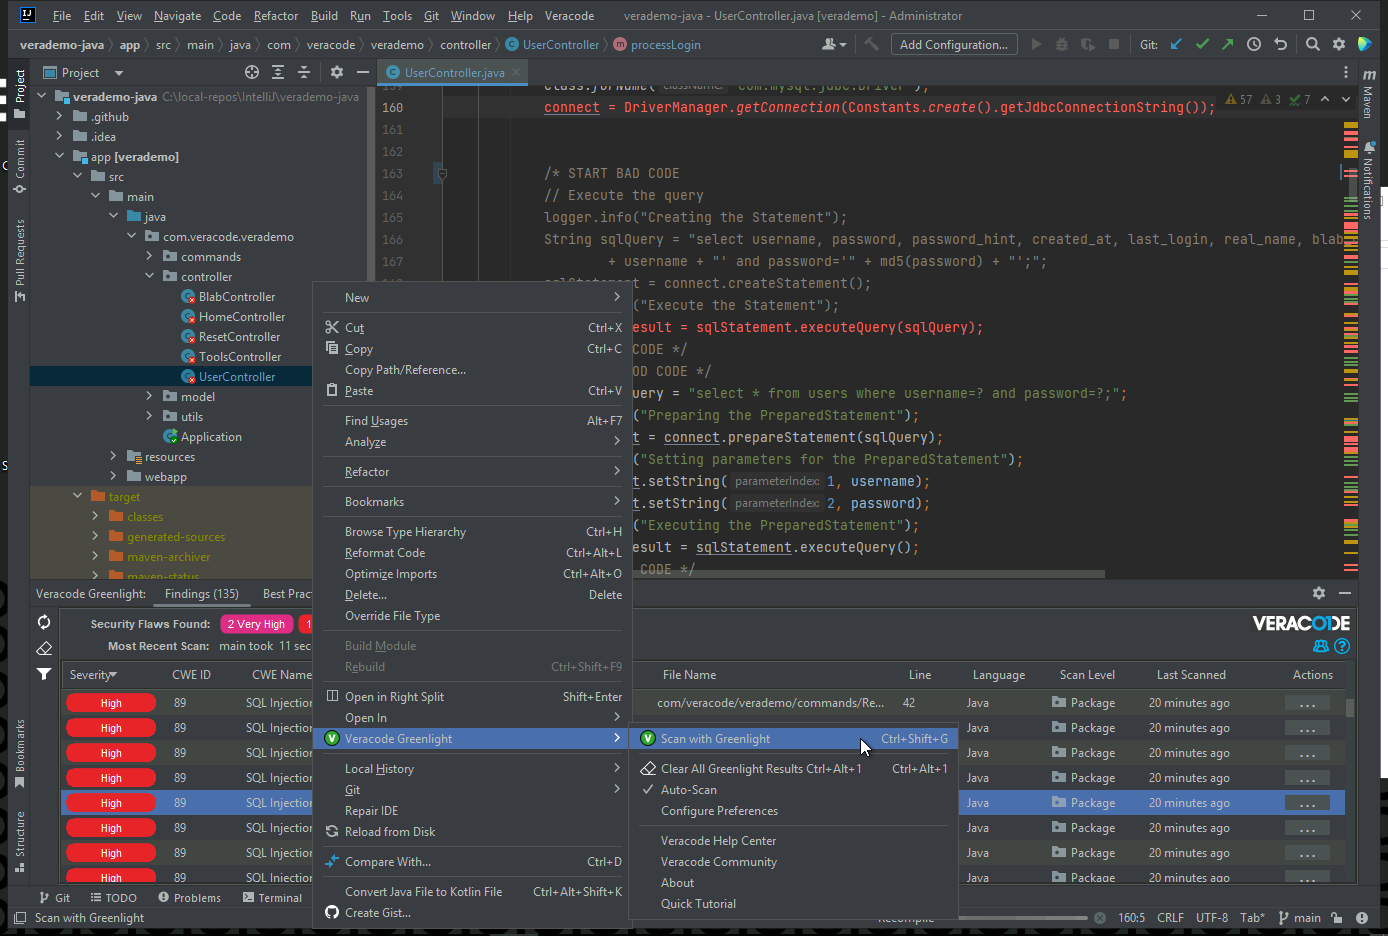This screenshot has height=936, width=1388.
Task: Toggle the Commit tool window sidebar button
Action: pyautogui.click(x=20, y=166)
